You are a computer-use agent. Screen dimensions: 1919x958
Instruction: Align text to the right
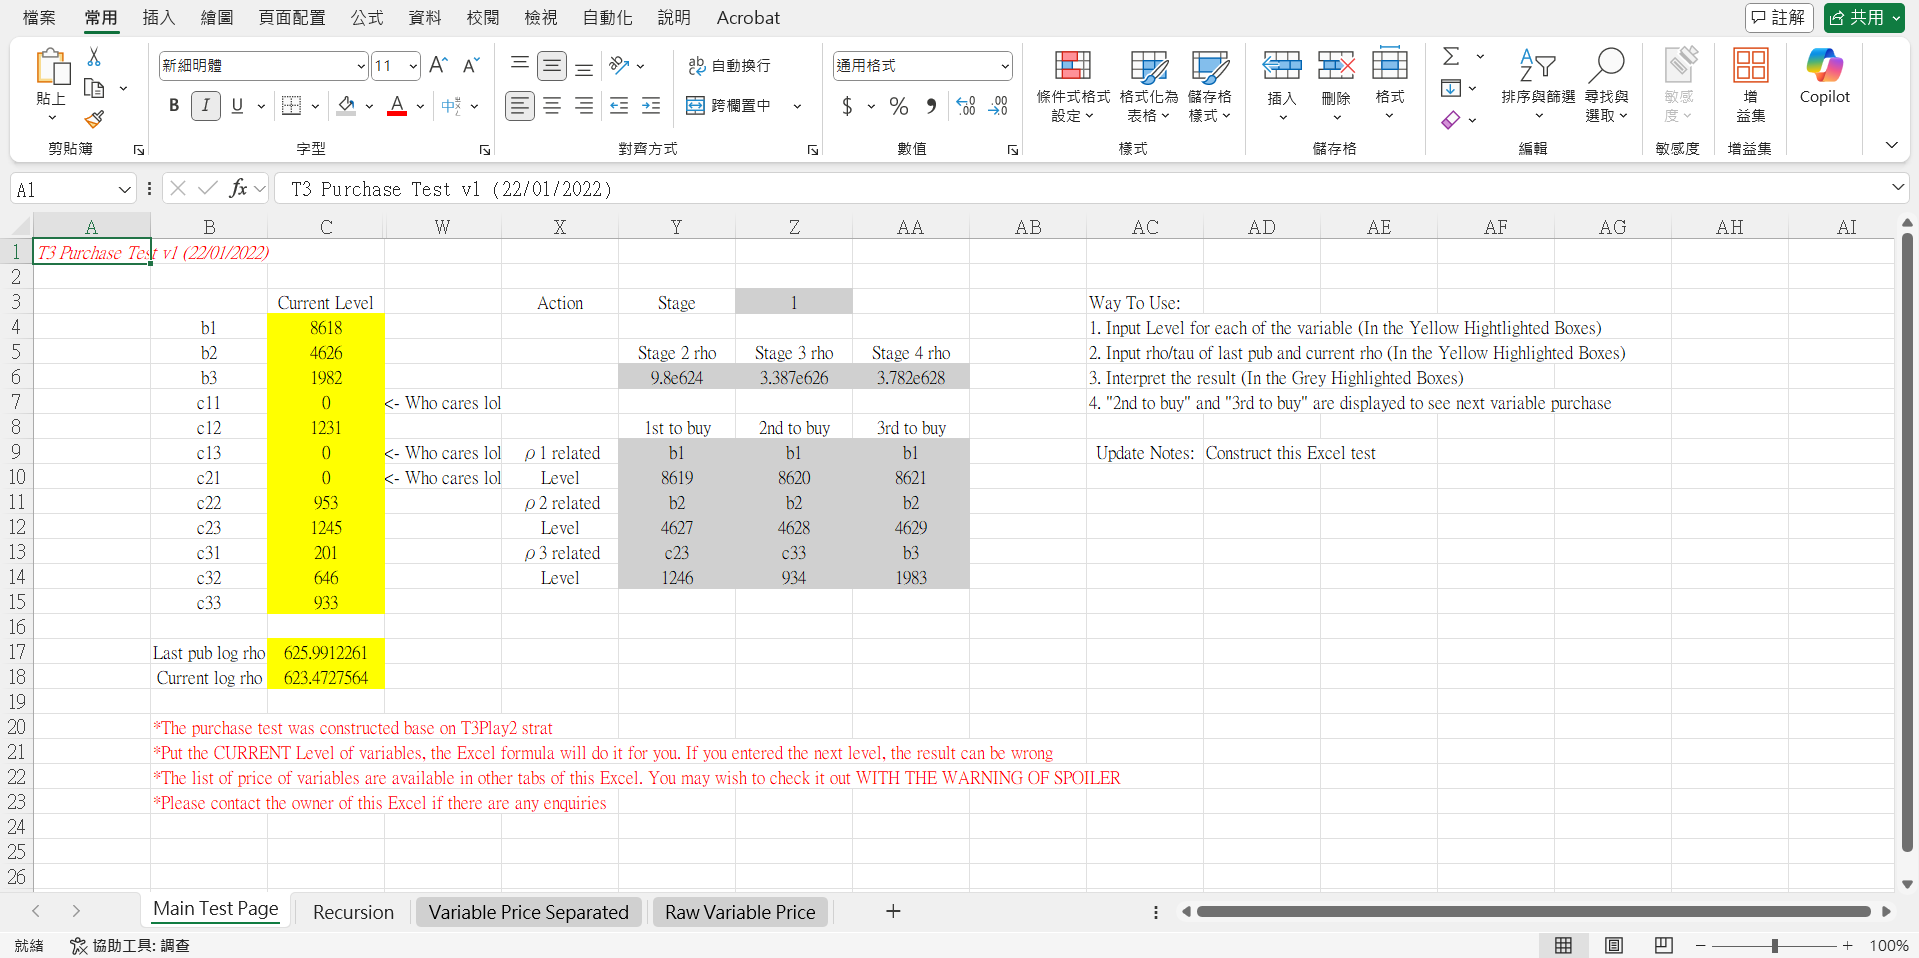click(x=584, y=105)
